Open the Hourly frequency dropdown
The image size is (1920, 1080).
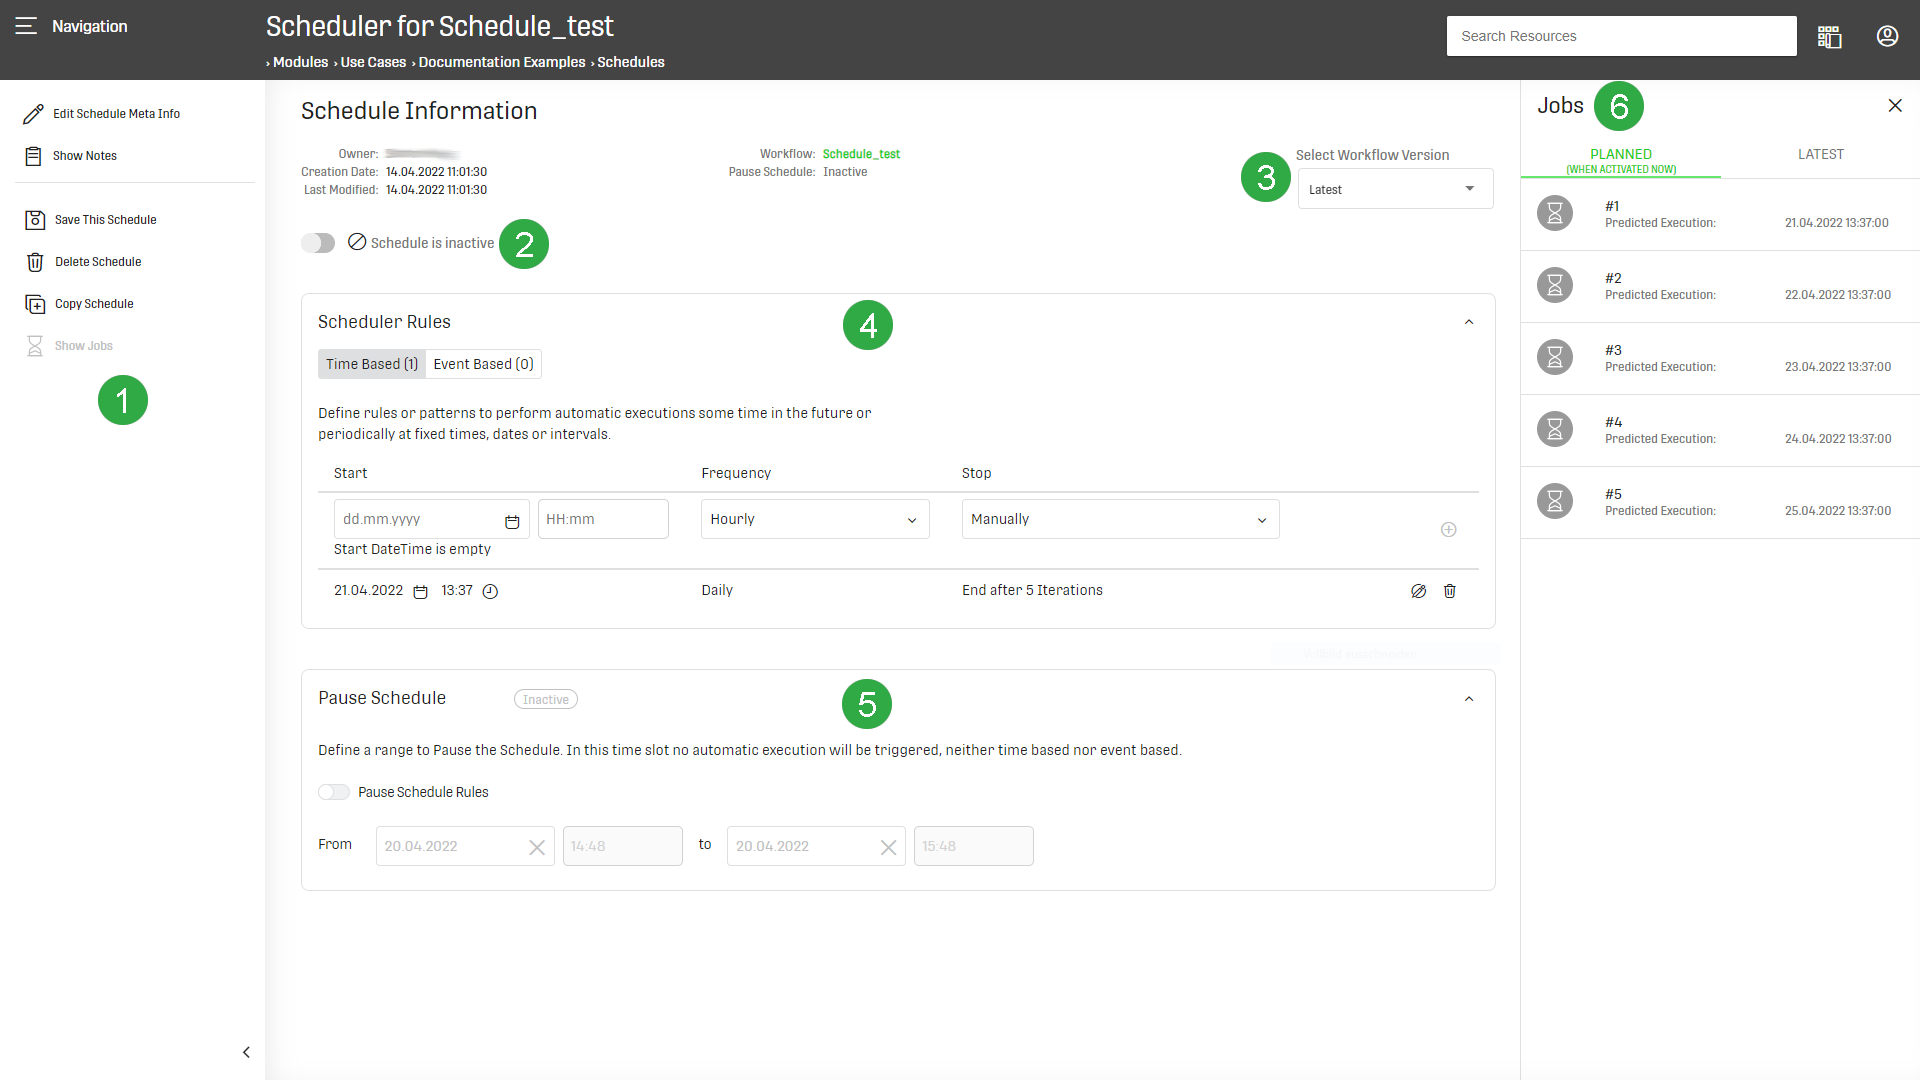814,520
